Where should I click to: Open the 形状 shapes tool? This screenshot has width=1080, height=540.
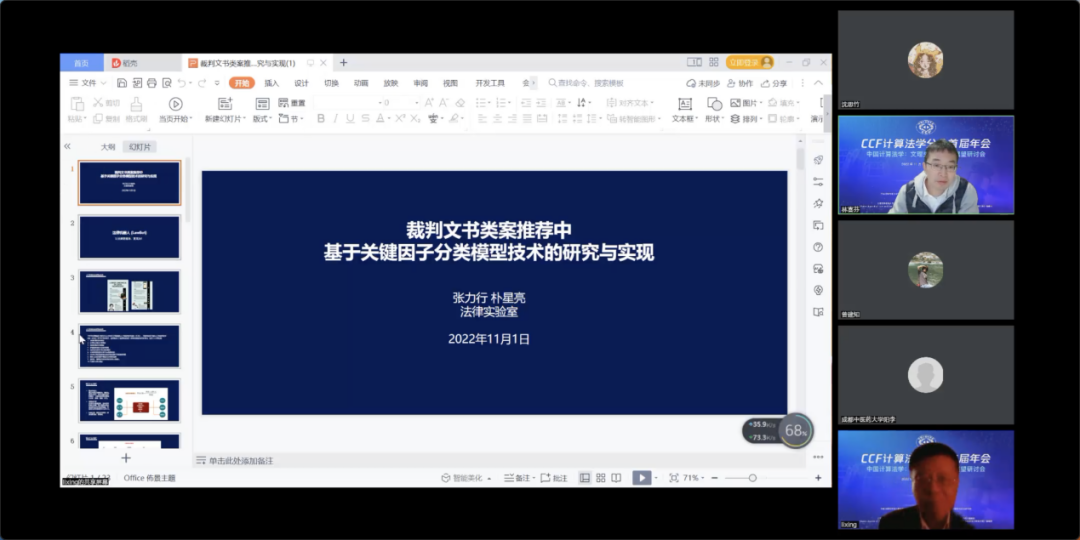(x=715, y=104)
